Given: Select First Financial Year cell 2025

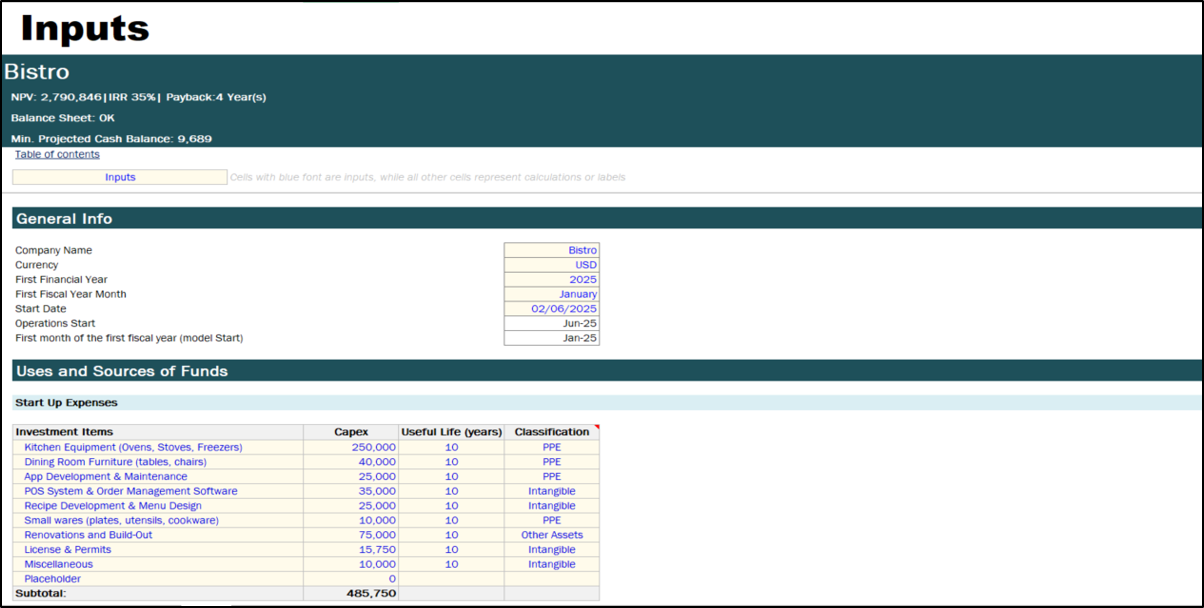Looking at the screenshot, I should coord(552,280).
